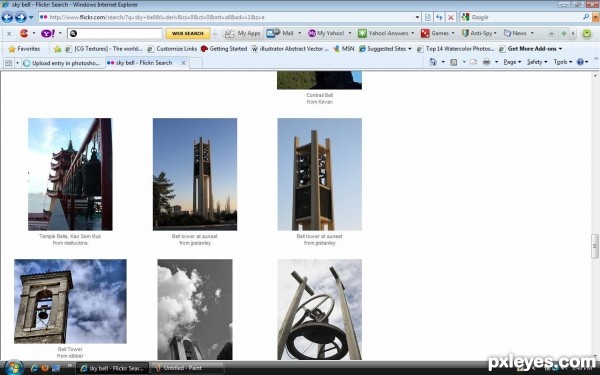Expand the Suggested Sites dropdown

(410, 49)
